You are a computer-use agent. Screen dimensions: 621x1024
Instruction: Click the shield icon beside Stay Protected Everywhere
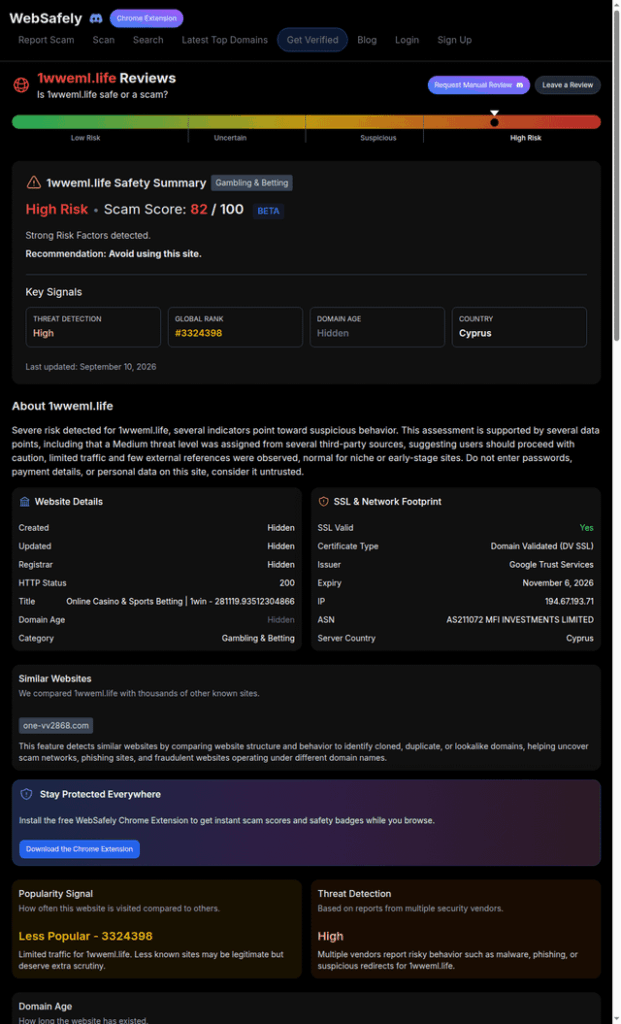tap(27, 794)
